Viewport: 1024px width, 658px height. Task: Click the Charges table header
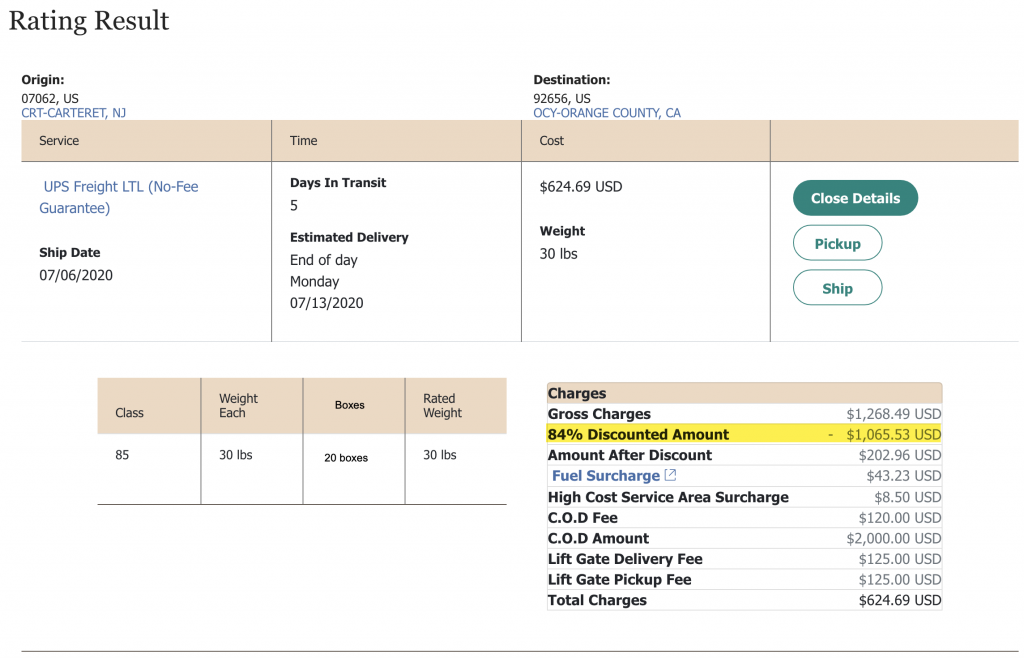click(744, 393)
